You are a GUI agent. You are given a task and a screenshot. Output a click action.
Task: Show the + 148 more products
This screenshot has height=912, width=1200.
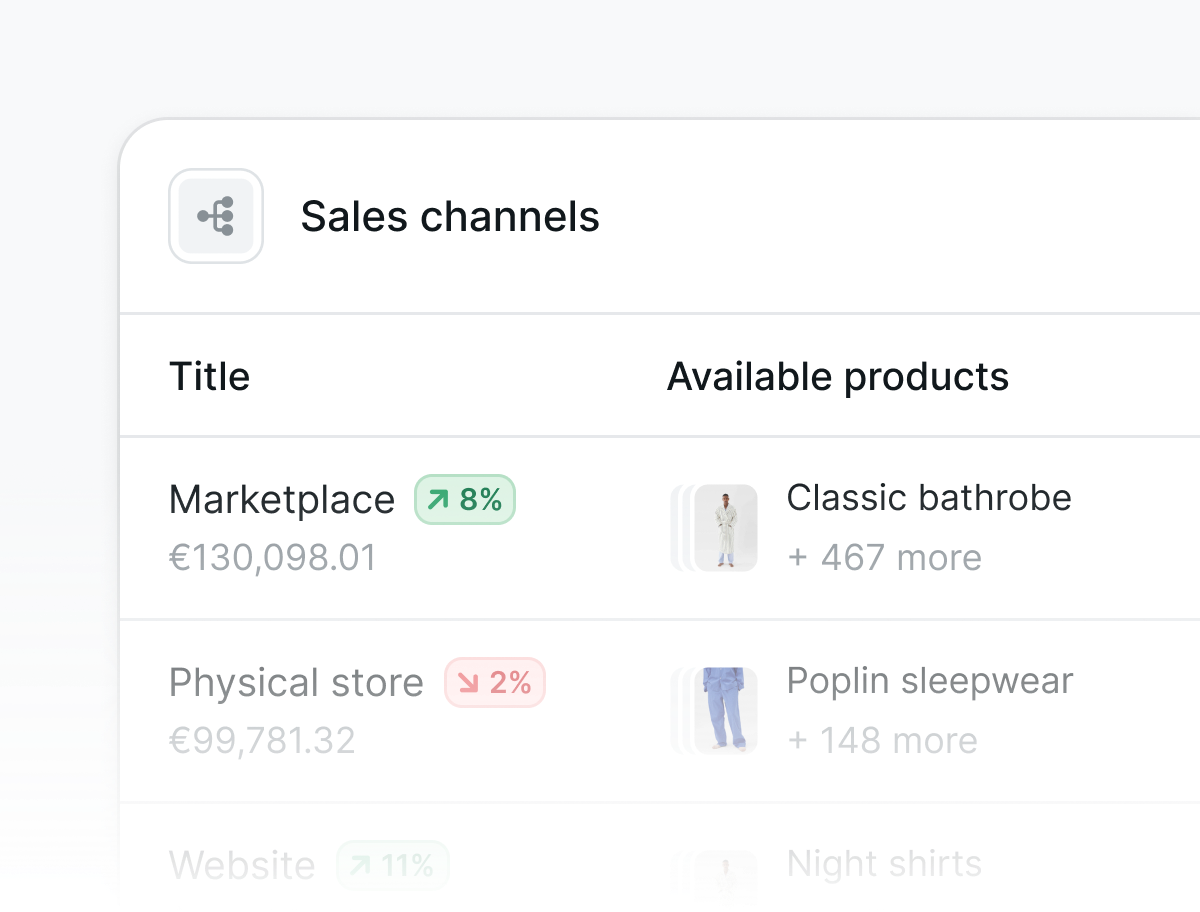pos(882,740)
